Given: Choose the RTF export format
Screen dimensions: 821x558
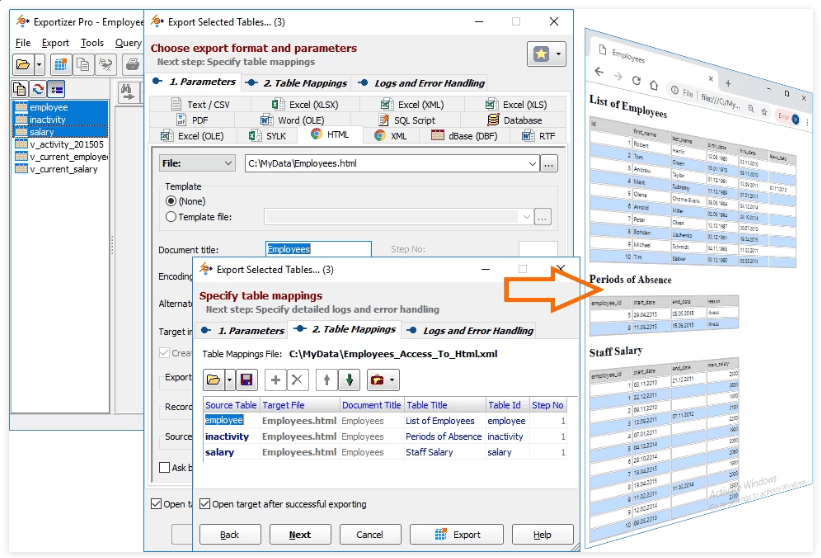Looking at the screenshot, I should tap(539, 136).
